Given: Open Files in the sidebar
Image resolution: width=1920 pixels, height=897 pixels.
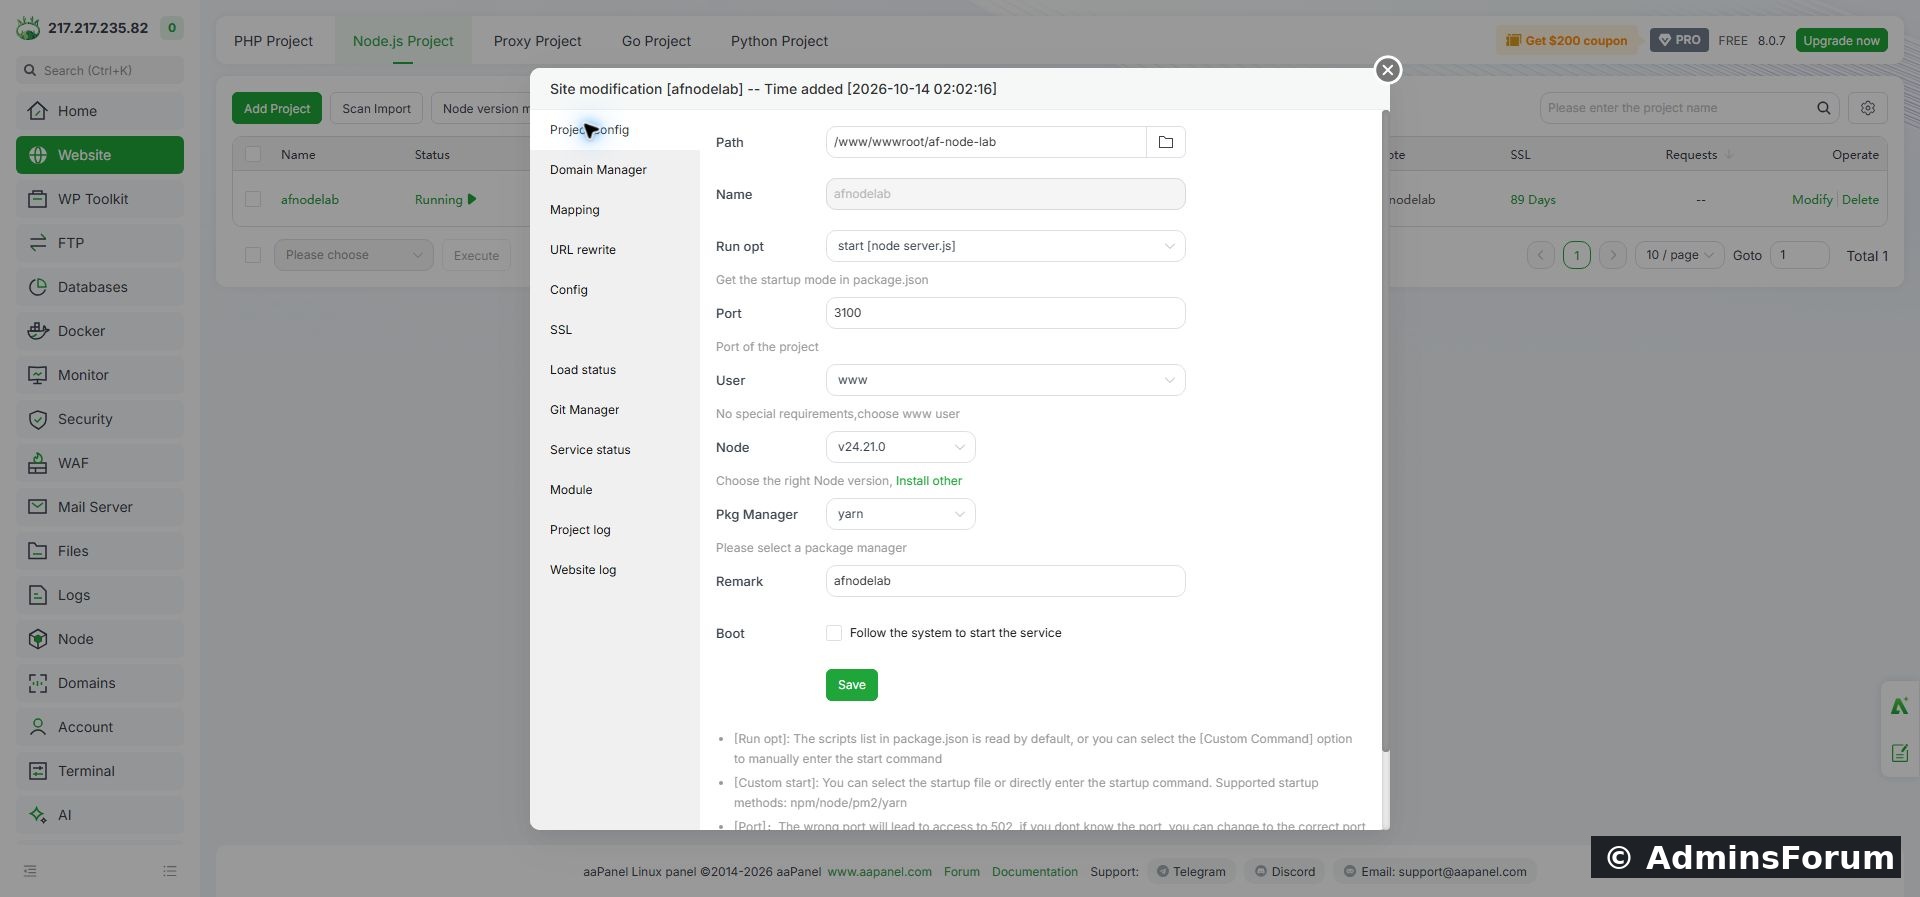Looking at the screenshot, I should [x=100, y=551].
